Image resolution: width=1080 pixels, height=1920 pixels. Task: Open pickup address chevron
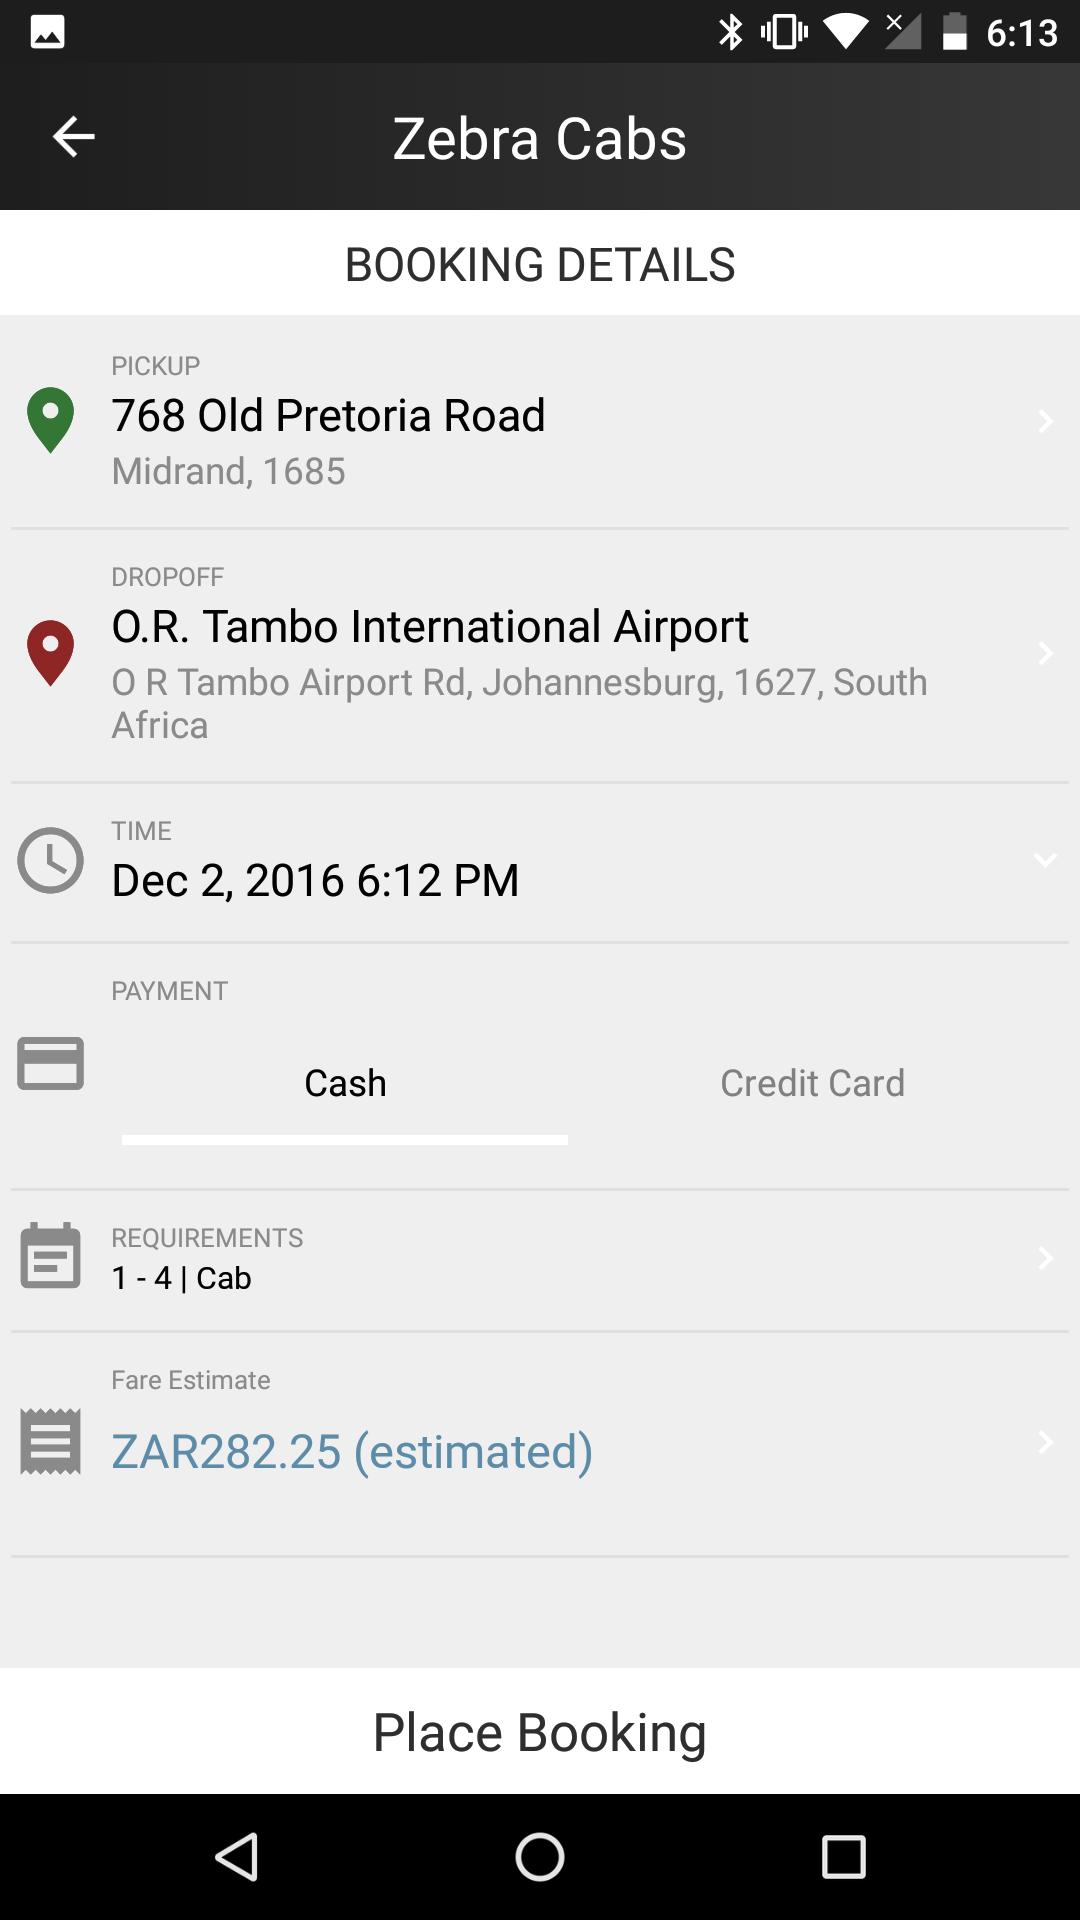click(x=1045, y=421)
